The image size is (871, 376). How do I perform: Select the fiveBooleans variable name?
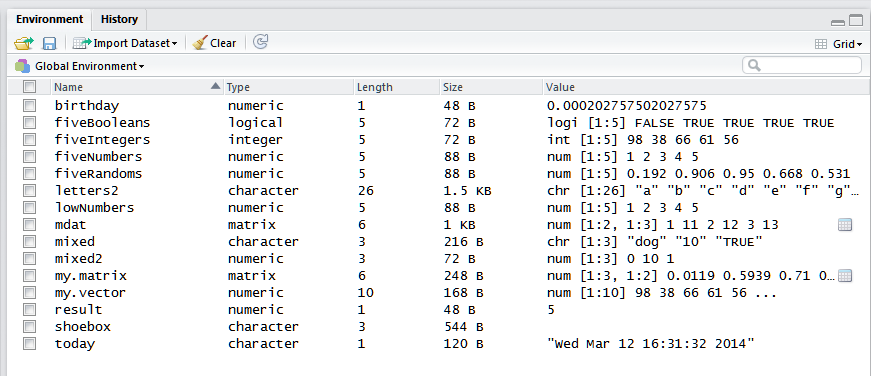(102, 123)
